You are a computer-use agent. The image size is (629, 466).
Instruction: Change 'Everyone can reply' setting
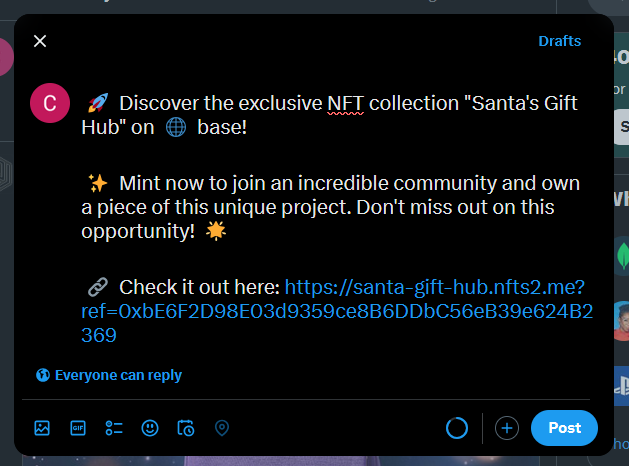[x=109, y=375]
